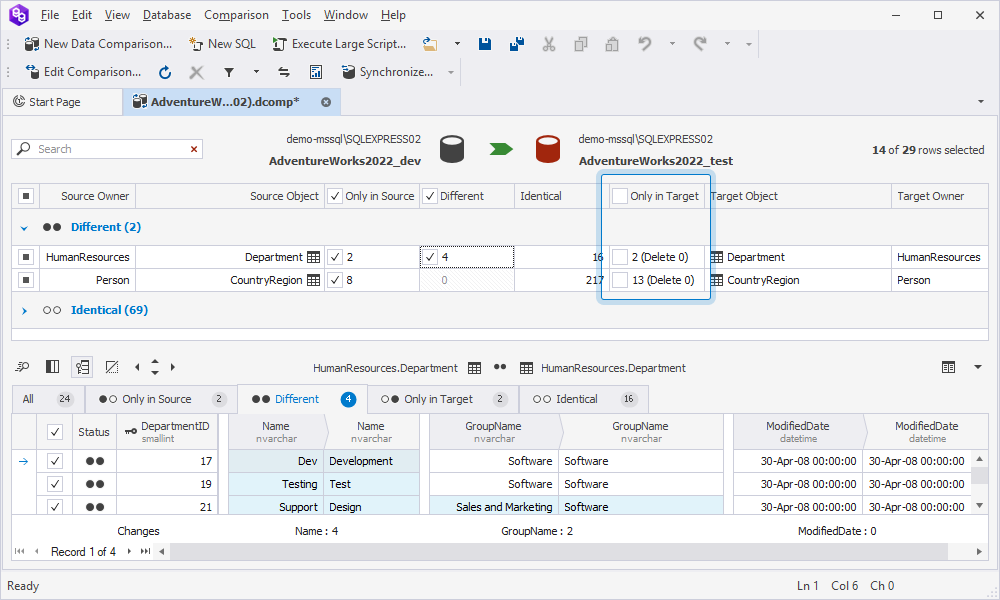Collapse the Different (2) group
Viewport: 1000px width, 600px height.
point(24,227)
